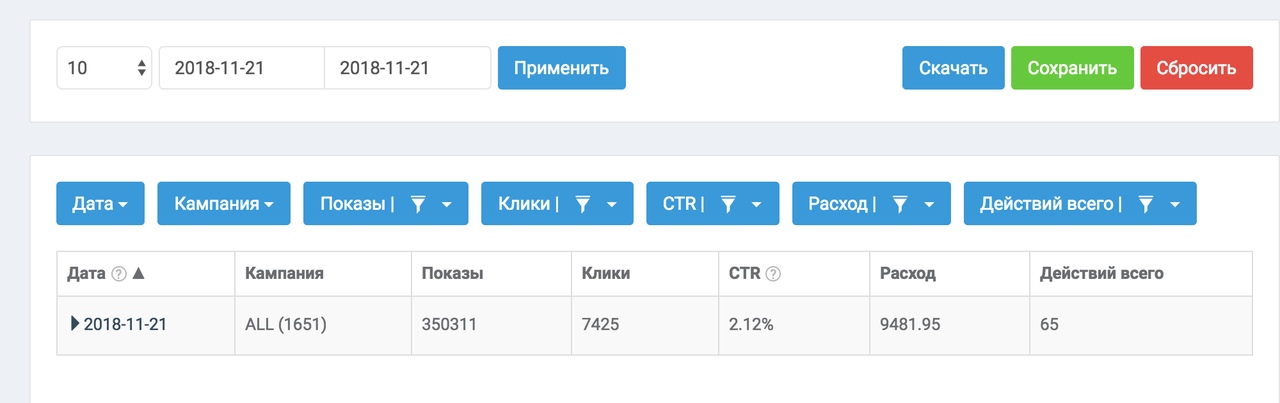Click the blue Скачать button

(x=953, y=68)
